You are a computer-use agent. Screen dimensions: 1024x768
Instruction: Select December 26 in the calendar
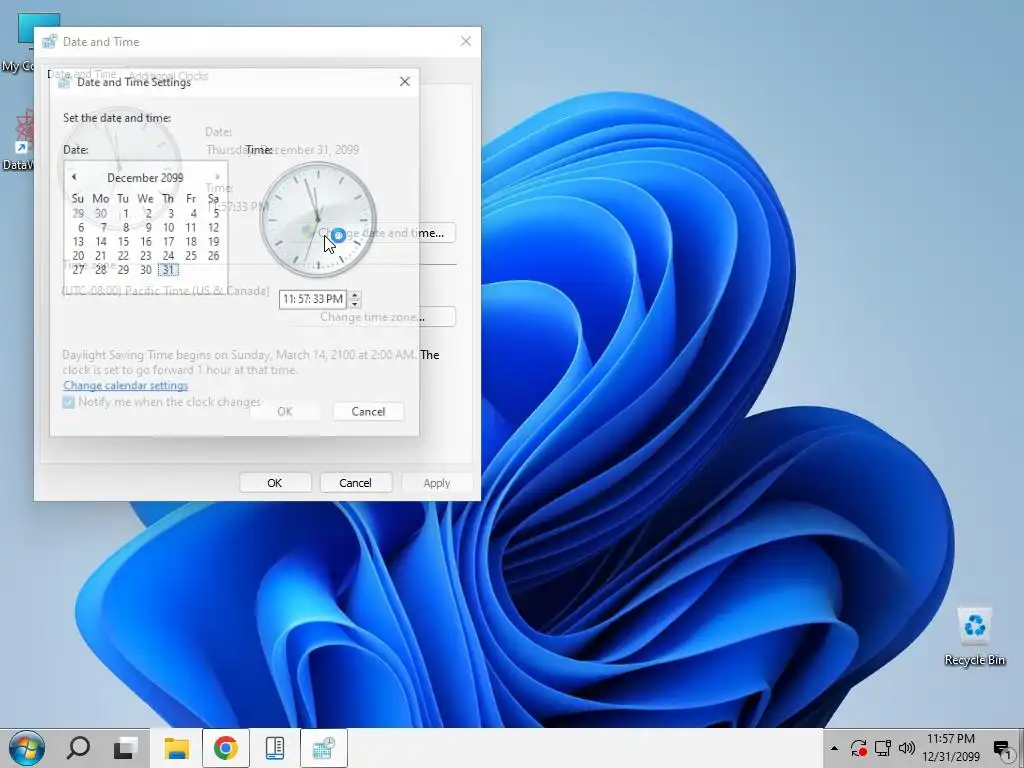coord(213,255)
